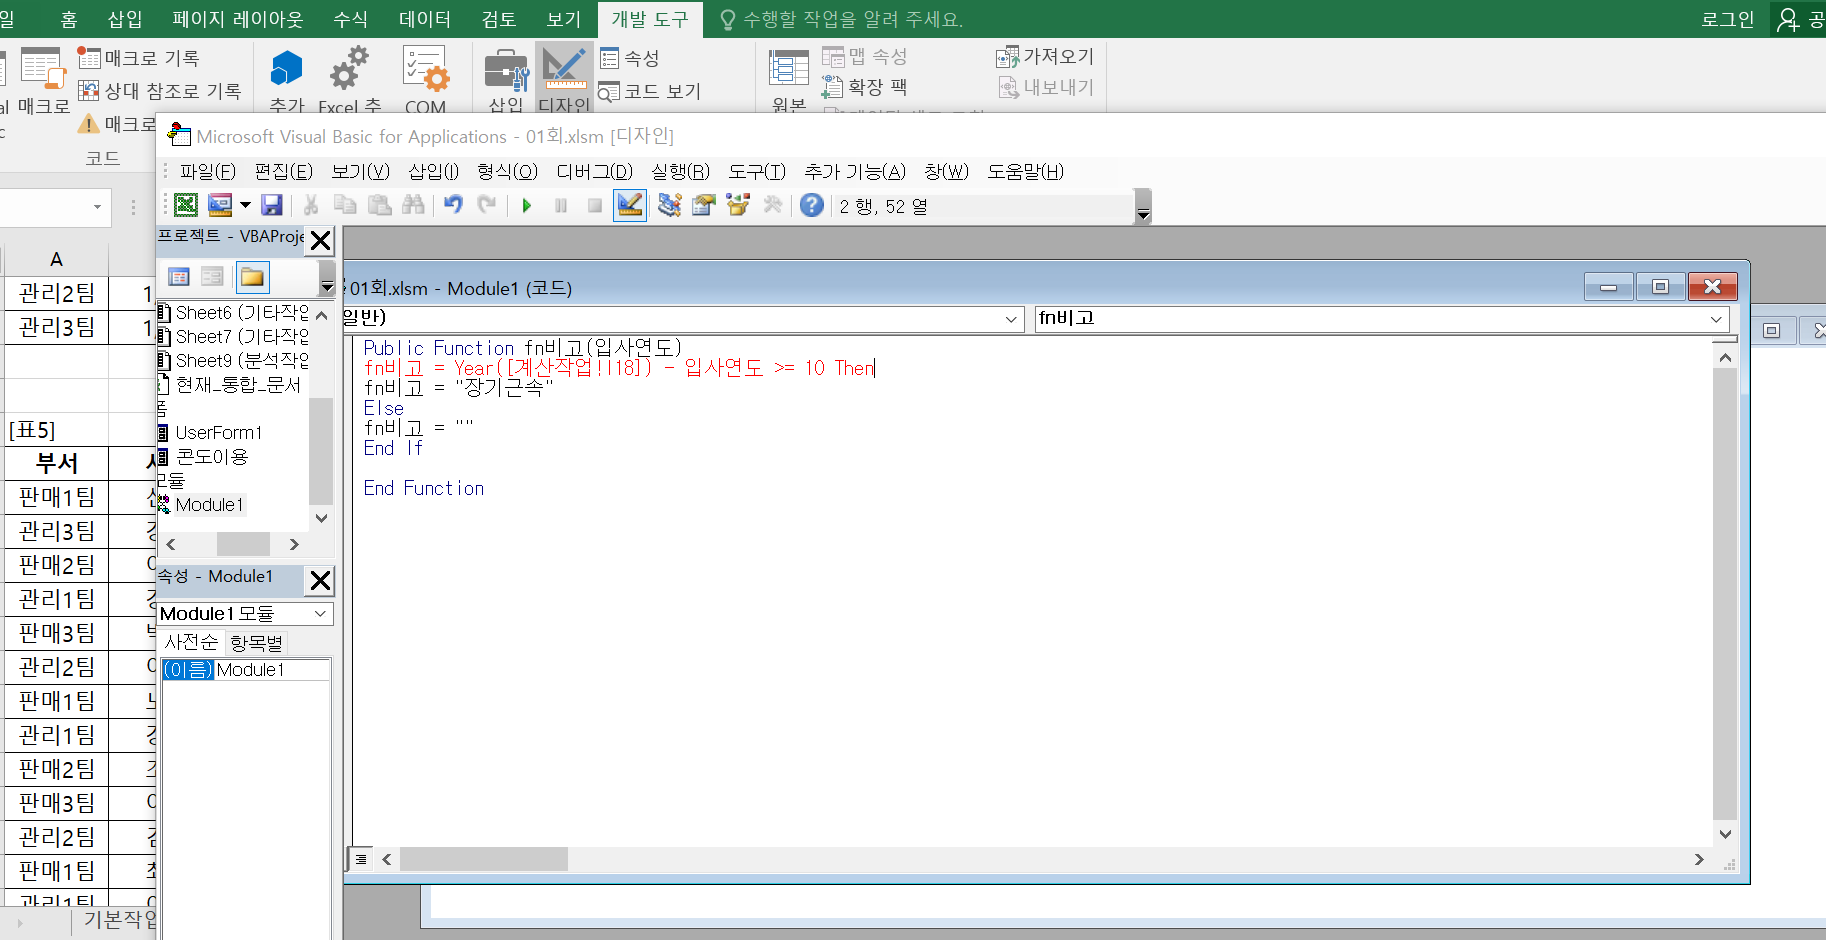Select Module1 in the project tree

pos(209,505)
